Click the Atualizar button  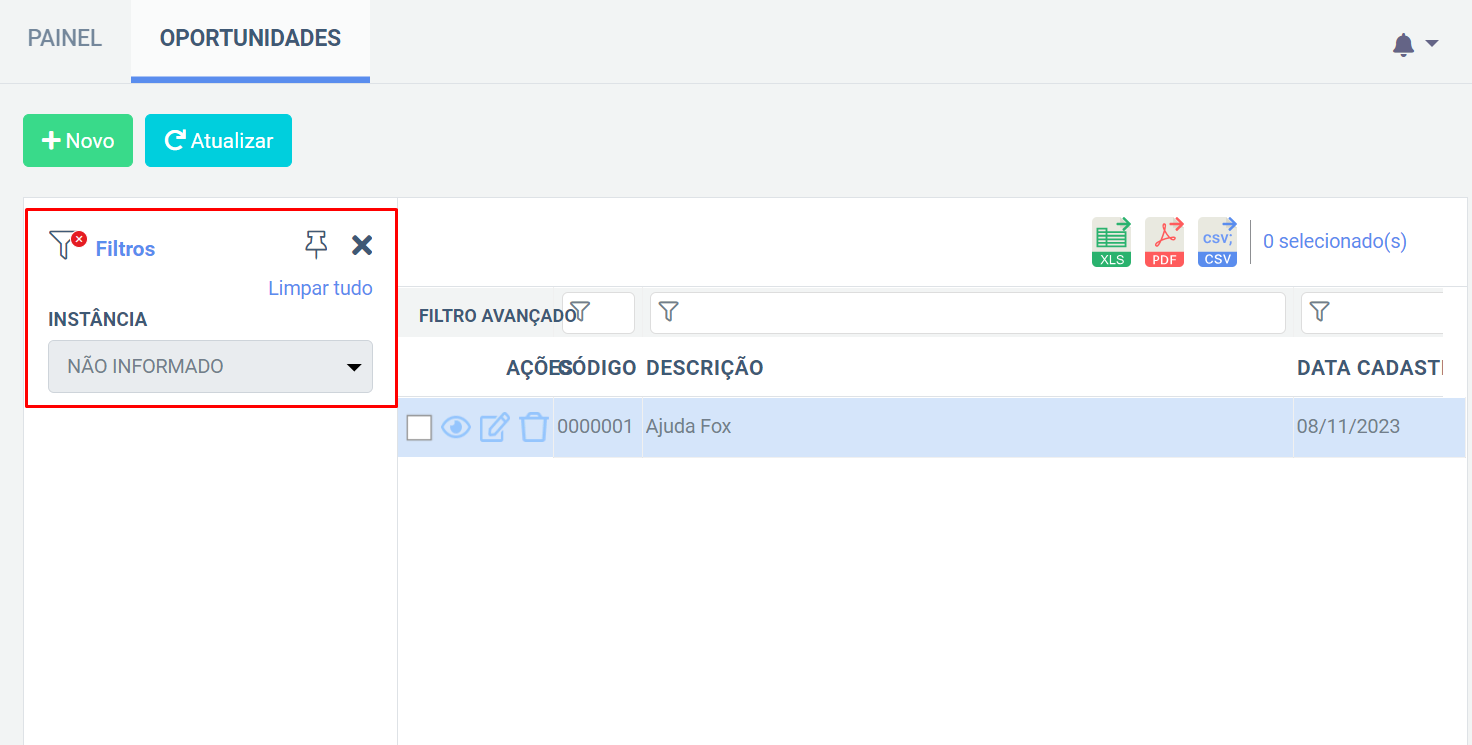pos(218,141)
